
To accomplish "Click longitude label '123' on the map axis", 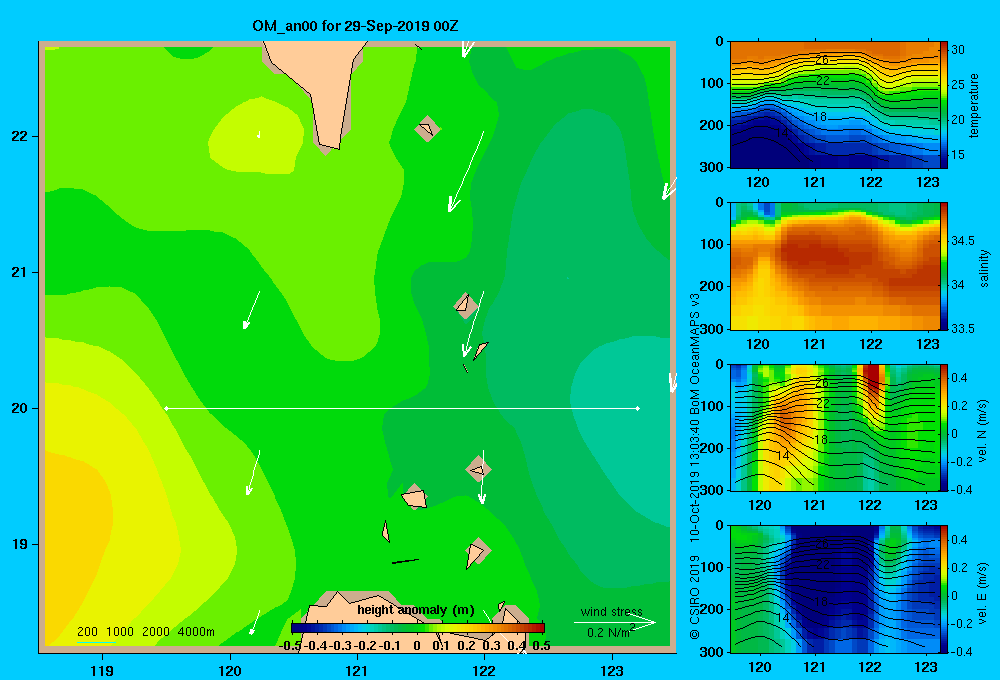I will pos(612,670).
